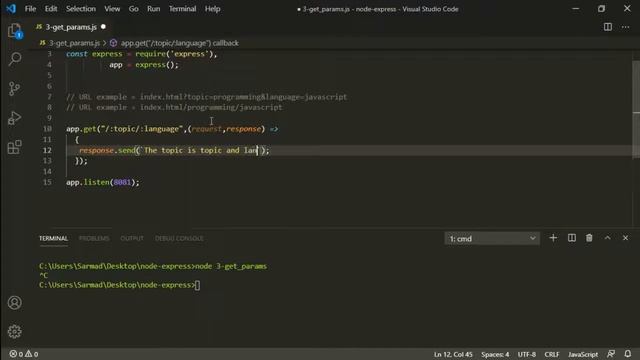Close the terminal panel

point(625,238)
